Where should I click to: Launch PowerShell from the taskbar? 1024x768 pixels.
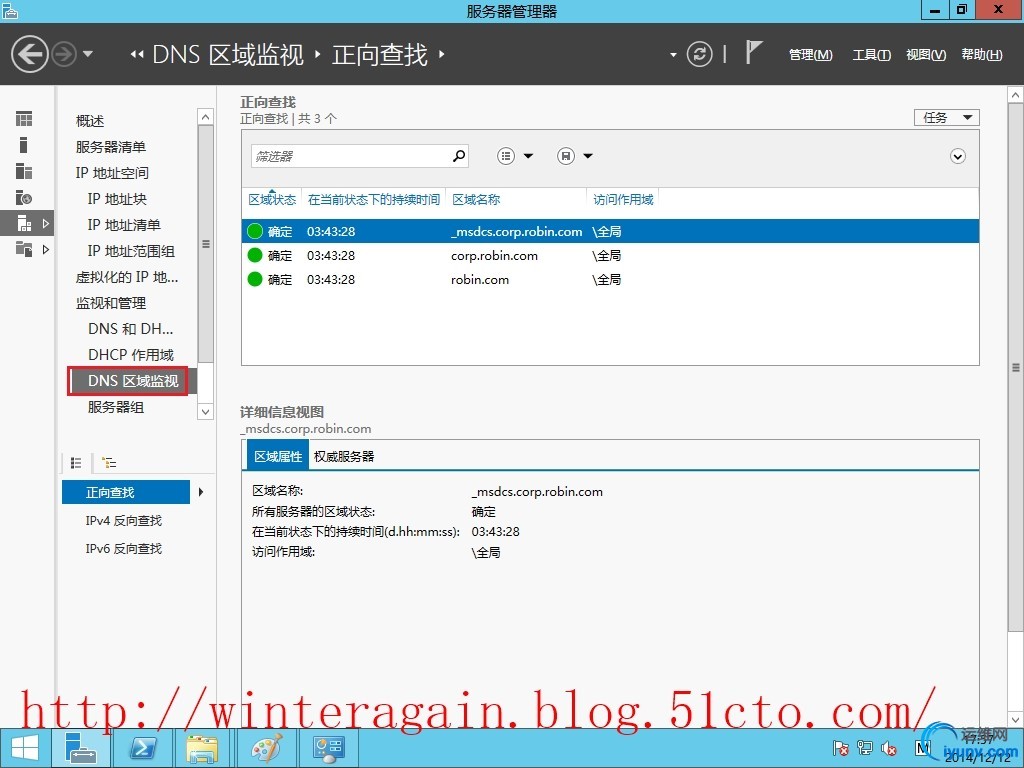143,748
